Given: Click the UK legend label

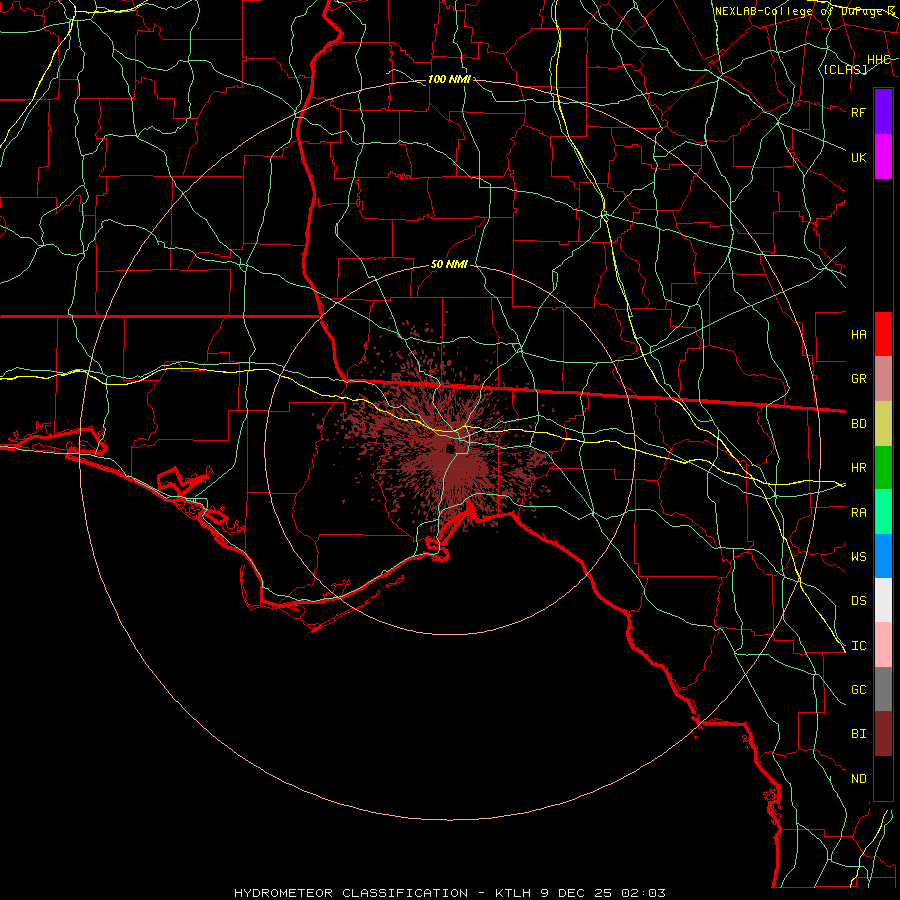Looking at the screenshot, I should tap(858, 157).
